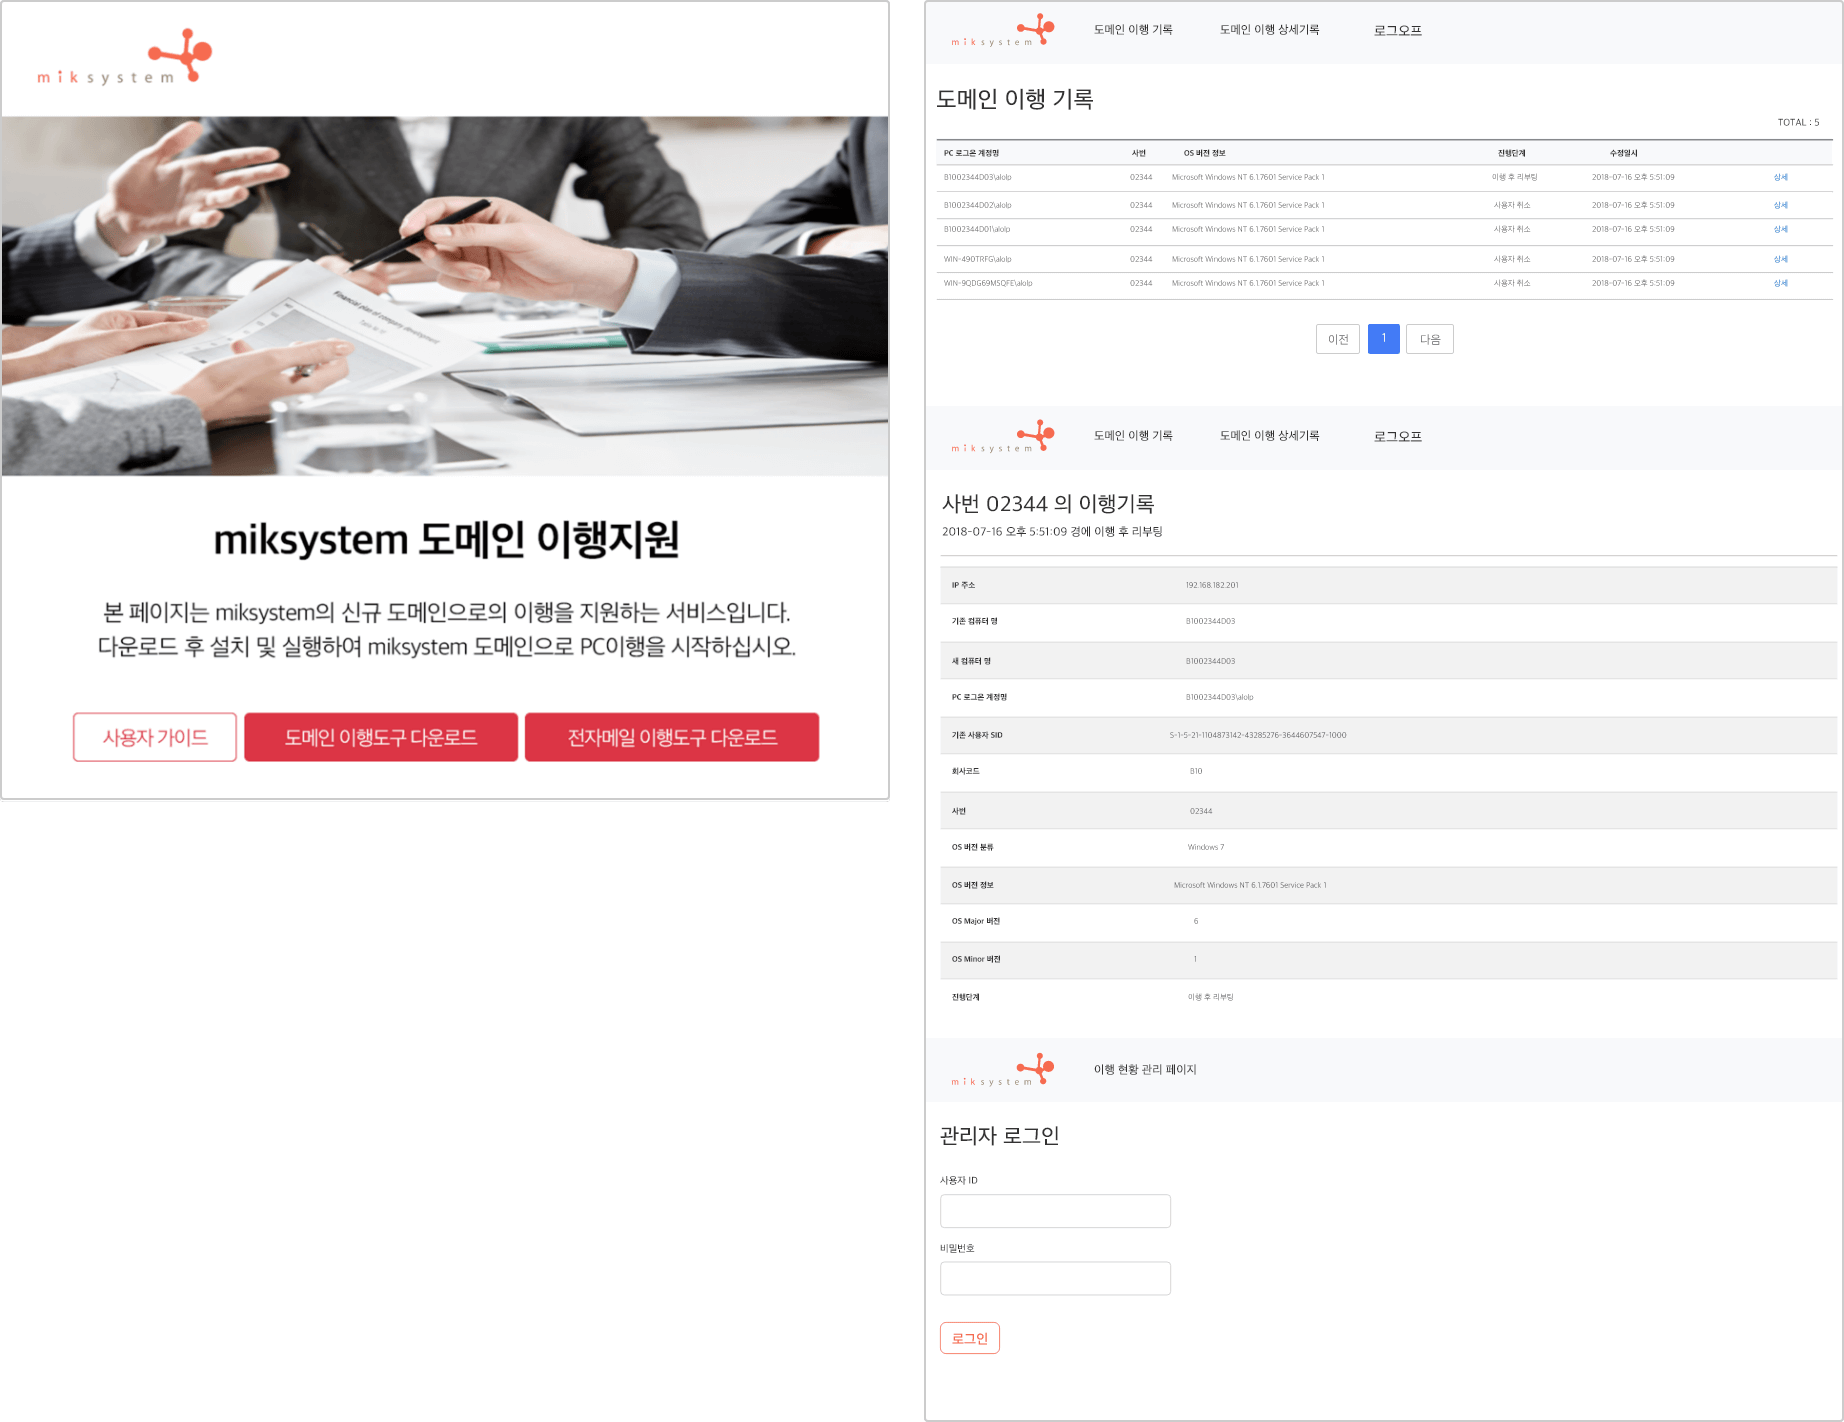Click WIN-9QDG69MSQFE\alolp cell in the list

(x=988, y=284)
